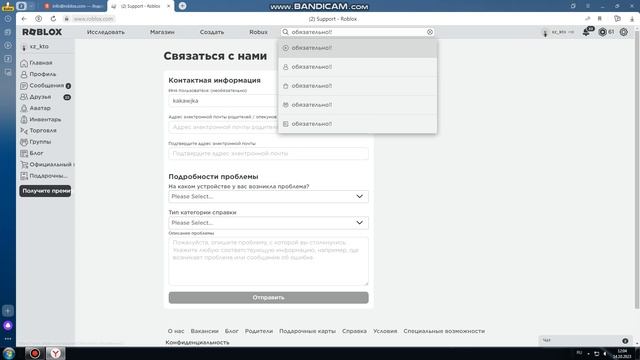The image size is (640, 360).
Task: Open the notifications bell in the header
Action: point(587,32)
